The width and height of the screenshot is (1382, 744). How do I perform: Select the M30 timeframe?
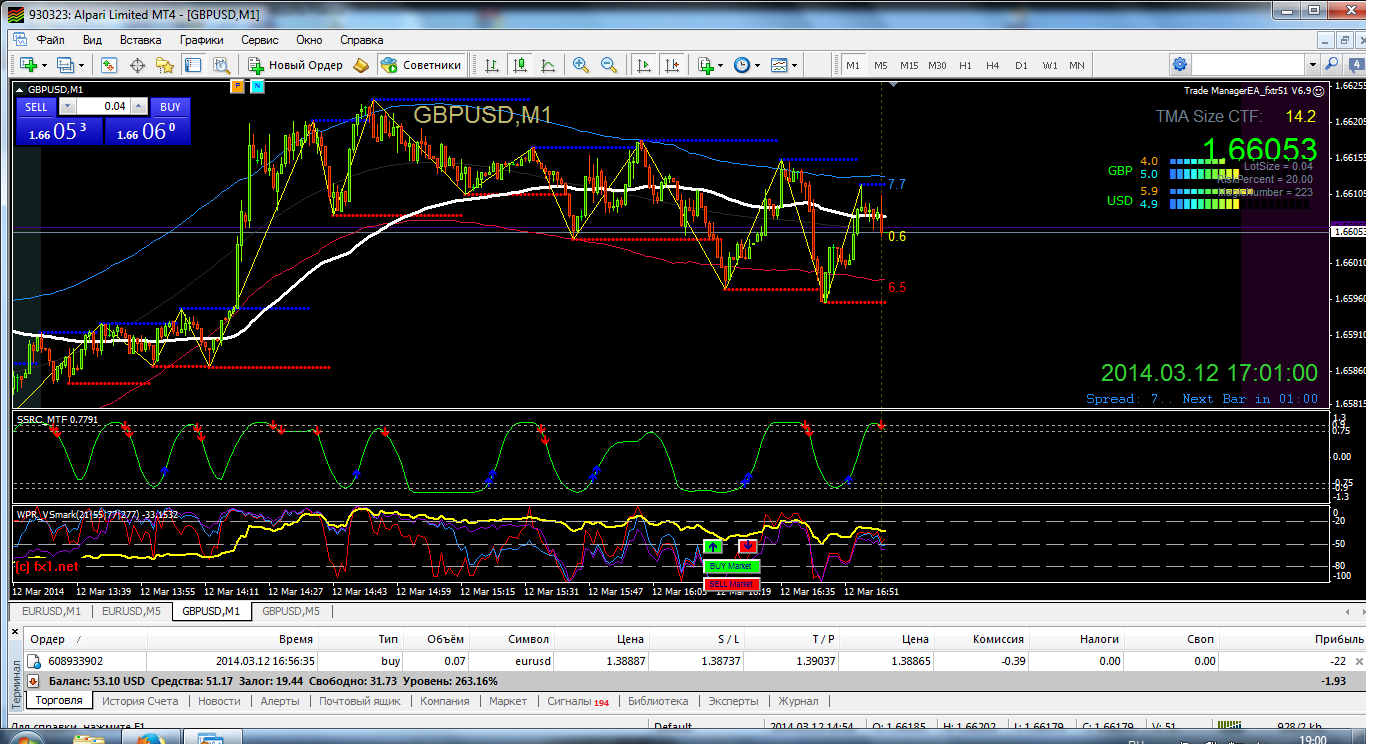[937, 65]
